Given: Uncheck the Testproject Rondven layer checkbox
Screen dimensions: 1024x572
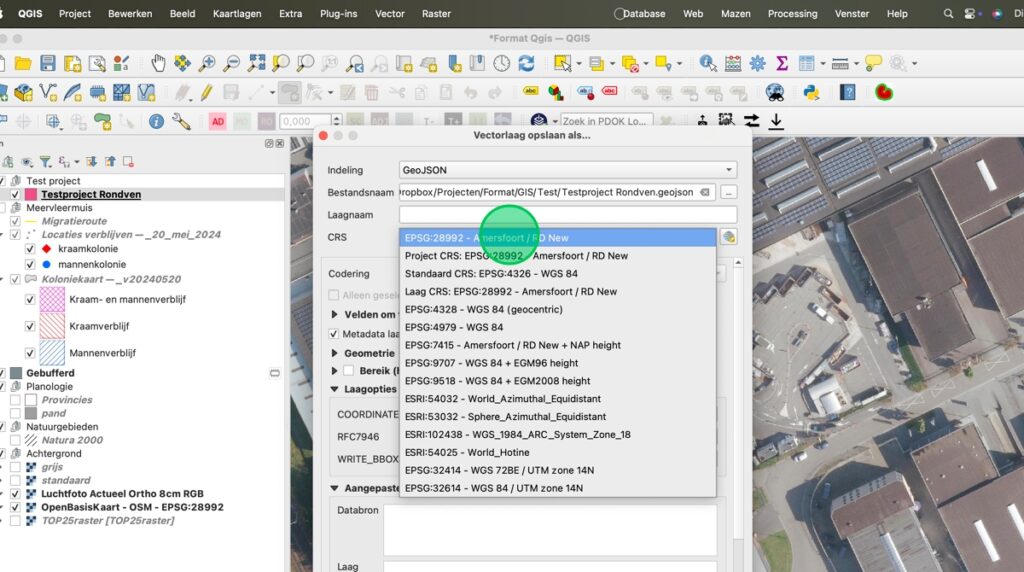Looking at the screenshot, I should click(15, 194).
